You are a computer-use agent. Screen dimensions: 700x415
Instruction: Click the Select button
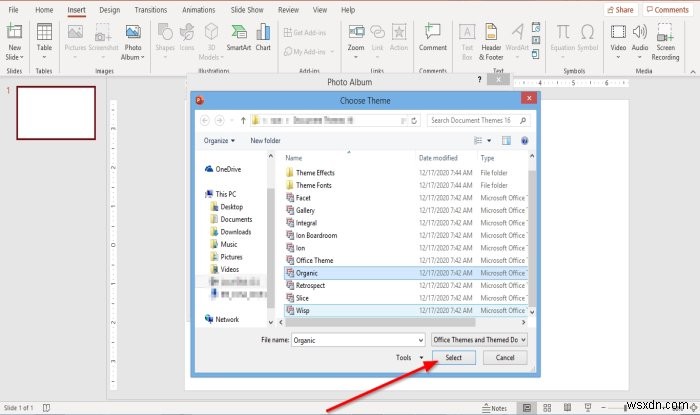(x=454, y=357)
